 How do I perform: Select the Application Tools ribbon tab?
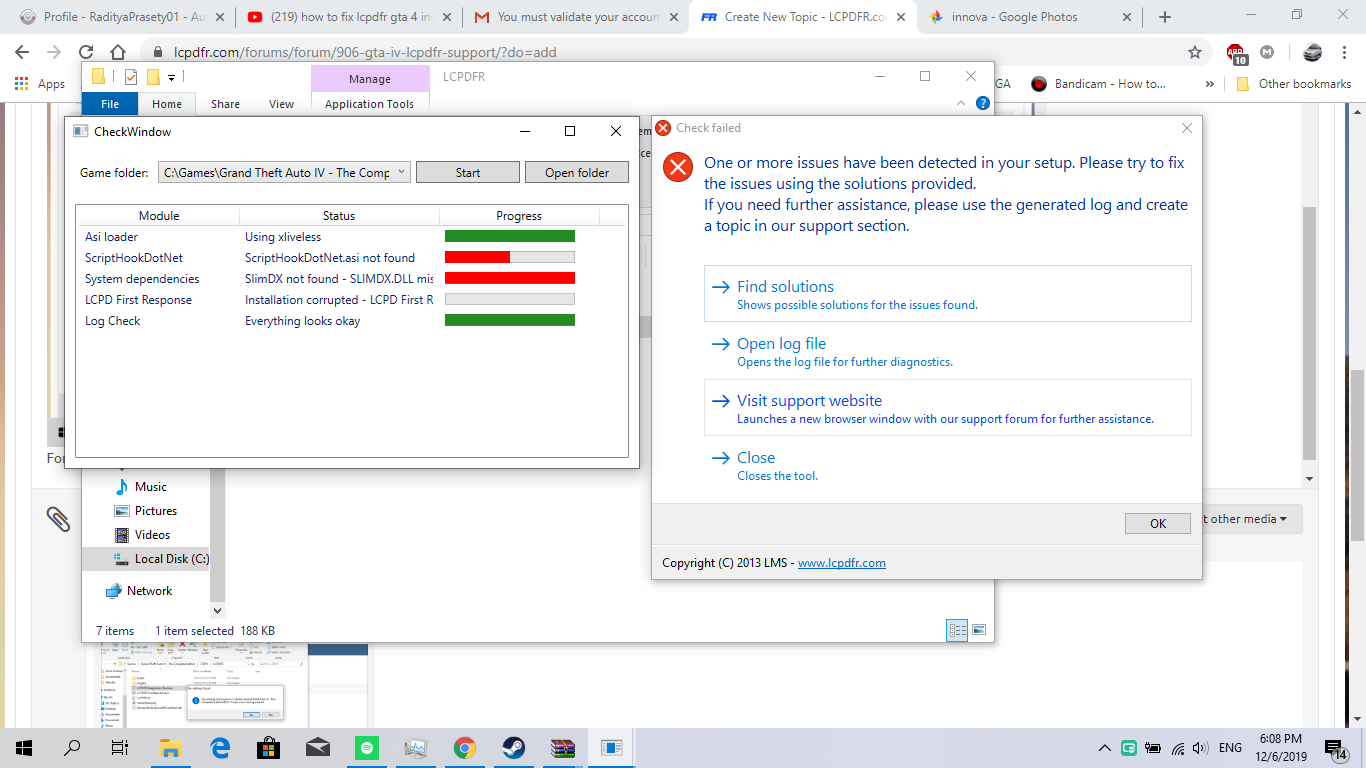tap(369, 104)
